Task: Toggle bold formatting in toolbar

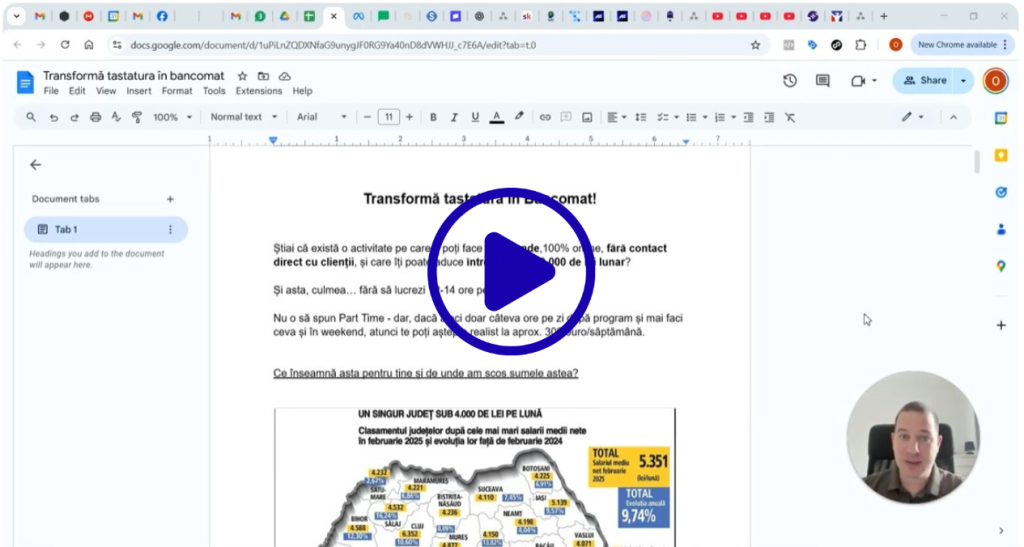Action: (433, 117)
